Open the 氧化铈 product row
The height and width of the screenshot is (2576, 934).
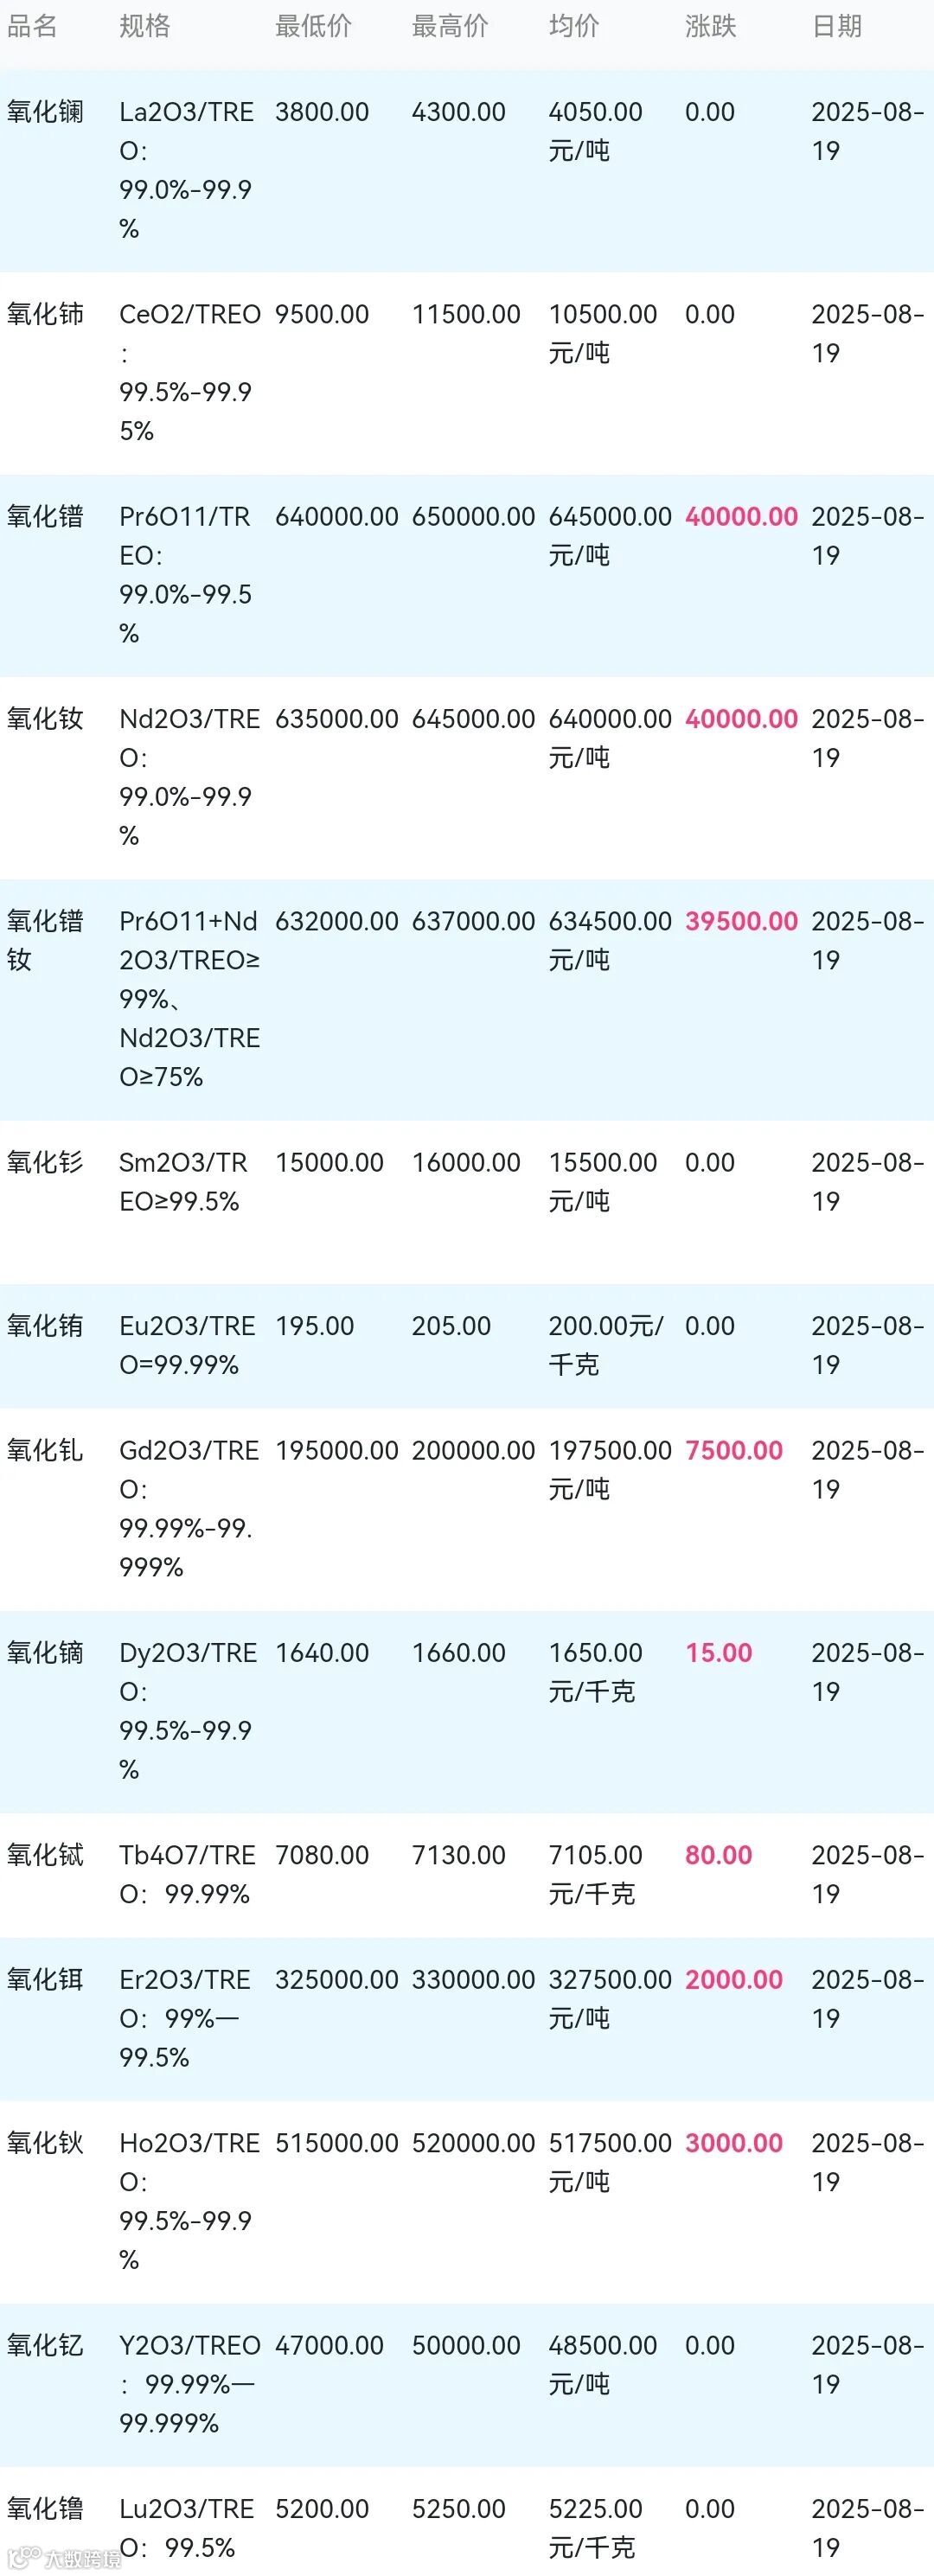[467, 373]
